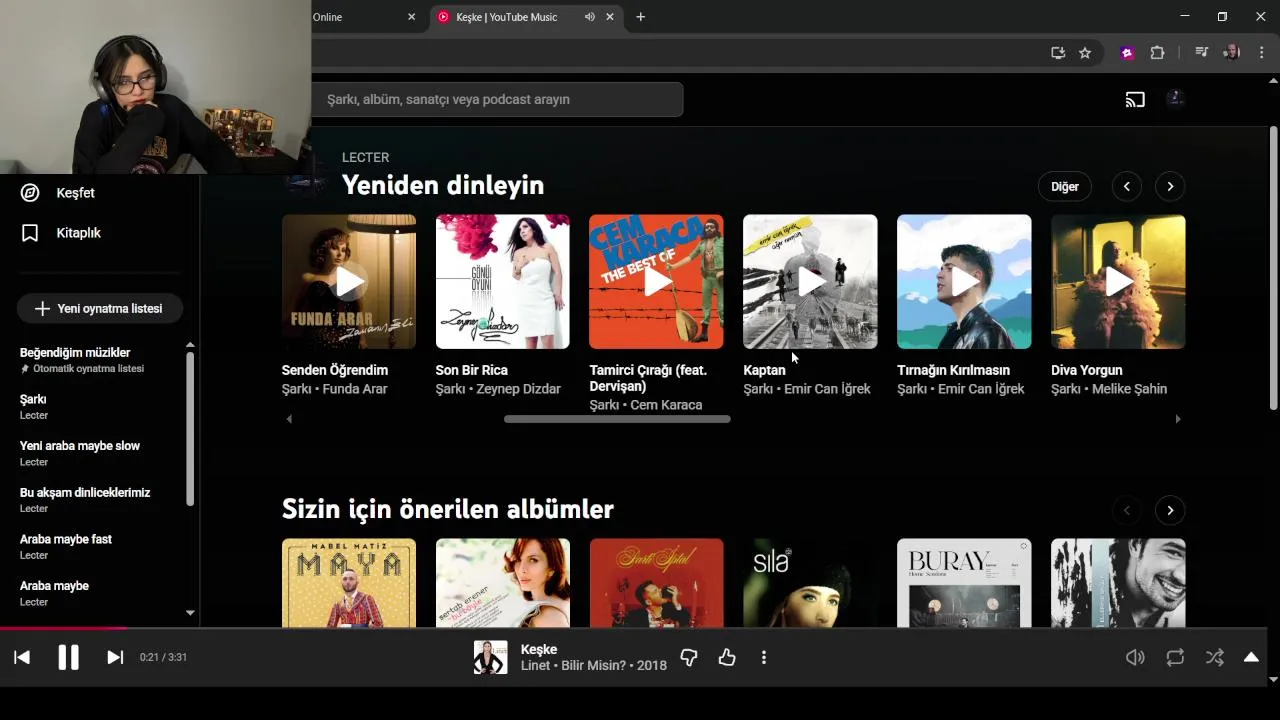Click the main page vertical scrollbar
This screenshot has width=1280, height=720.
click(x=1273, y=268)
